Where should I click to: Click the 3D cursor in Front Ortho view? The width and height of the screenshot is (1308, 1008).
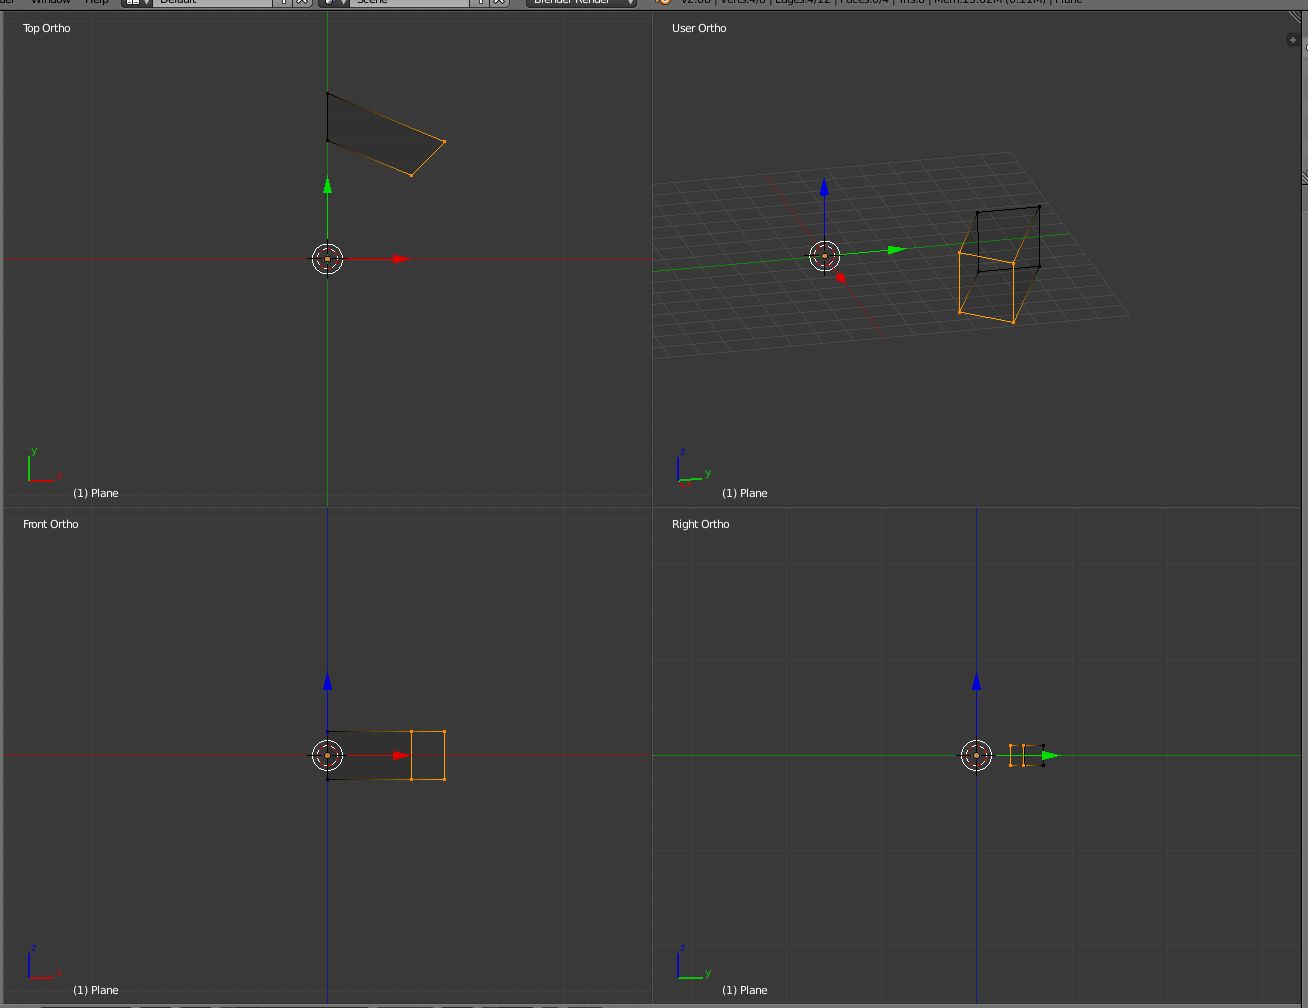point(327,755)
